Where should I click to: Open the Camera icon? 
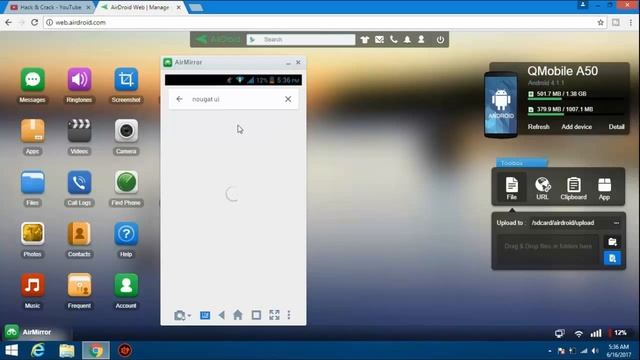[x=126, y=131]
